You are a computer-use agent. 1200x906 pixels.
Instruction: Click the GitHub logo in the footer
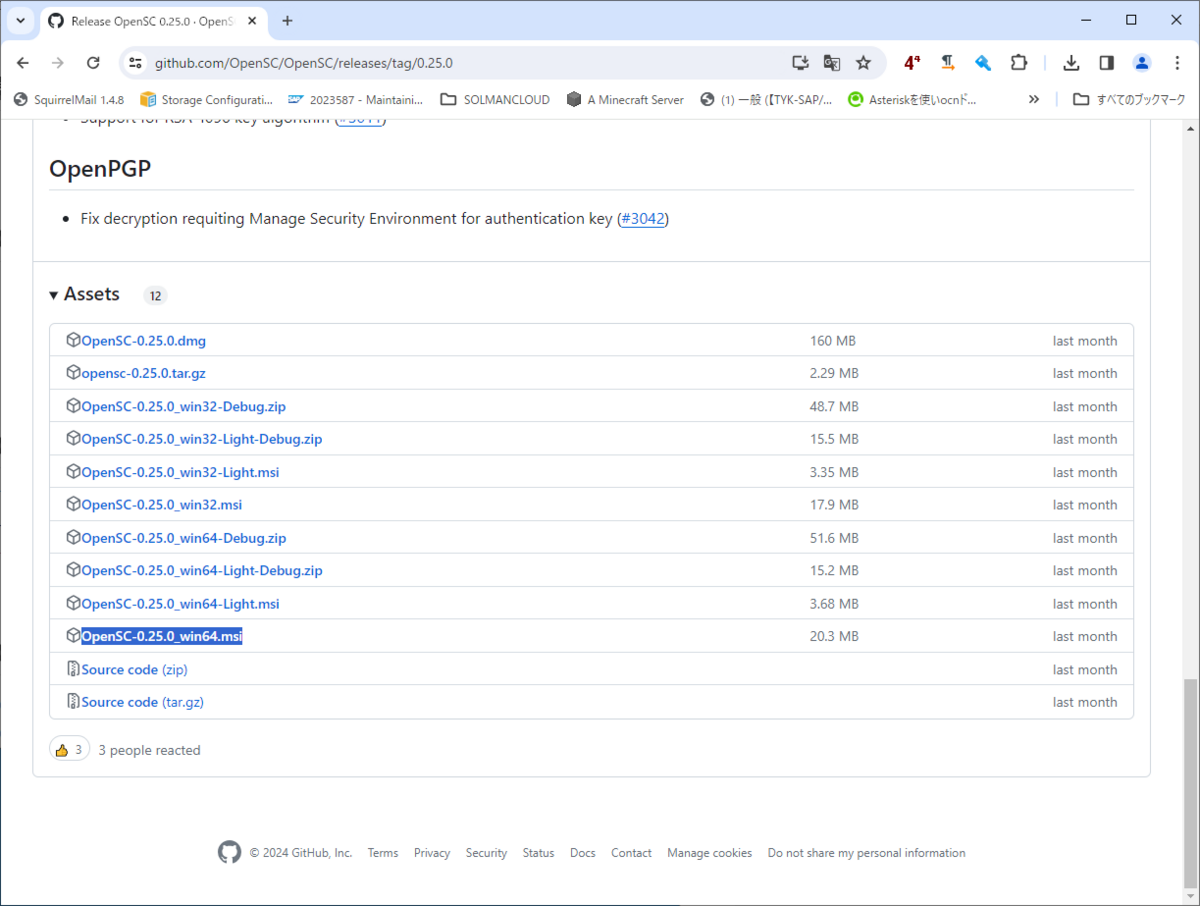click(x=229, y=852)
